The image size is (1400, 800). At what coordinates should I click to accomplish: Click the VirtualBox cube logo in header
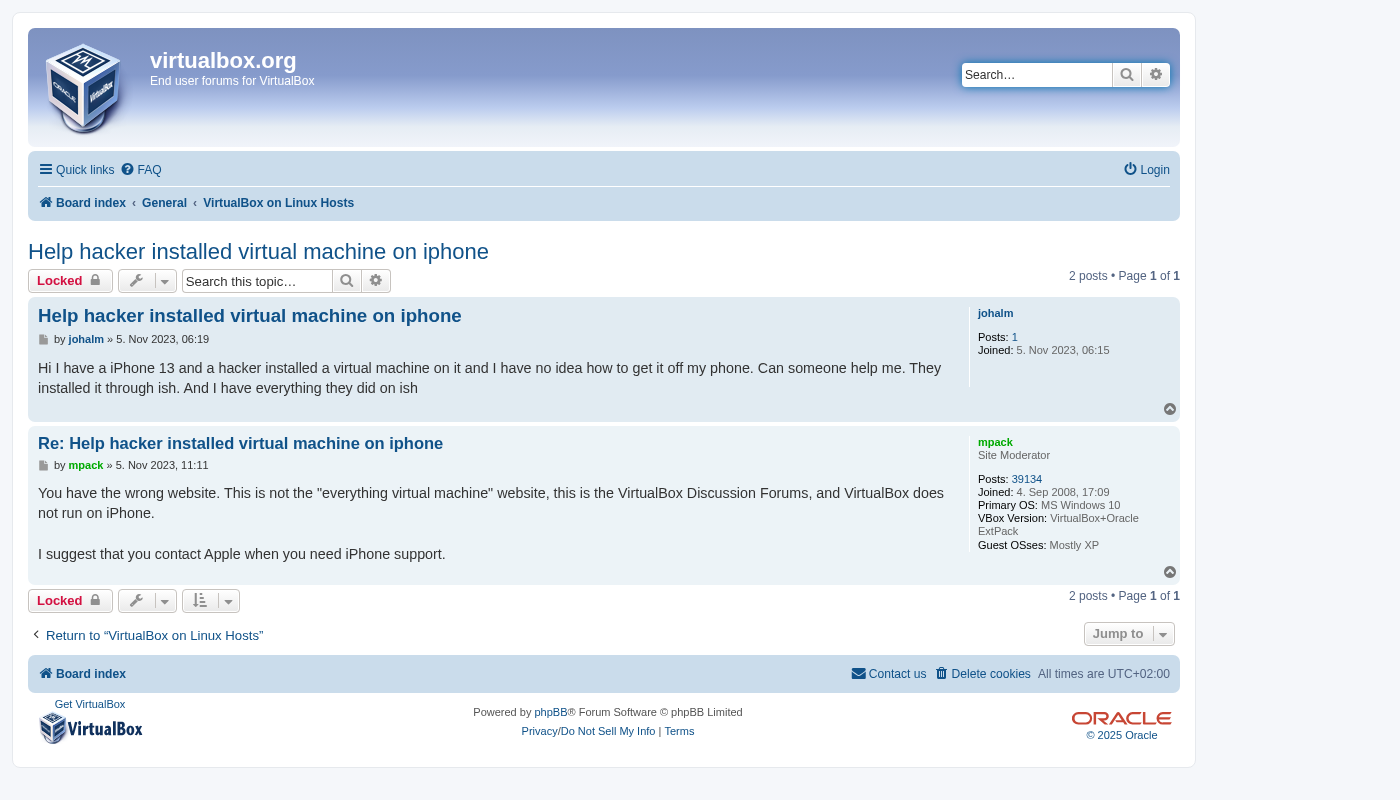tap(84, 88)
